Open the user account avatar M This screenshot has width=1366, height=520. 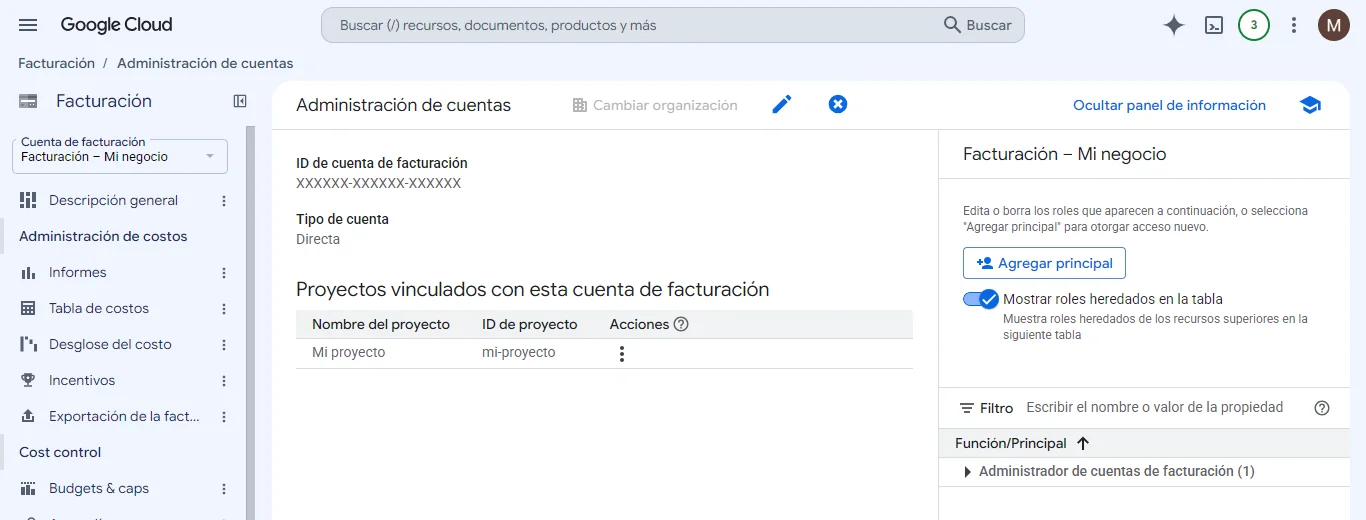pos(1334,26)
